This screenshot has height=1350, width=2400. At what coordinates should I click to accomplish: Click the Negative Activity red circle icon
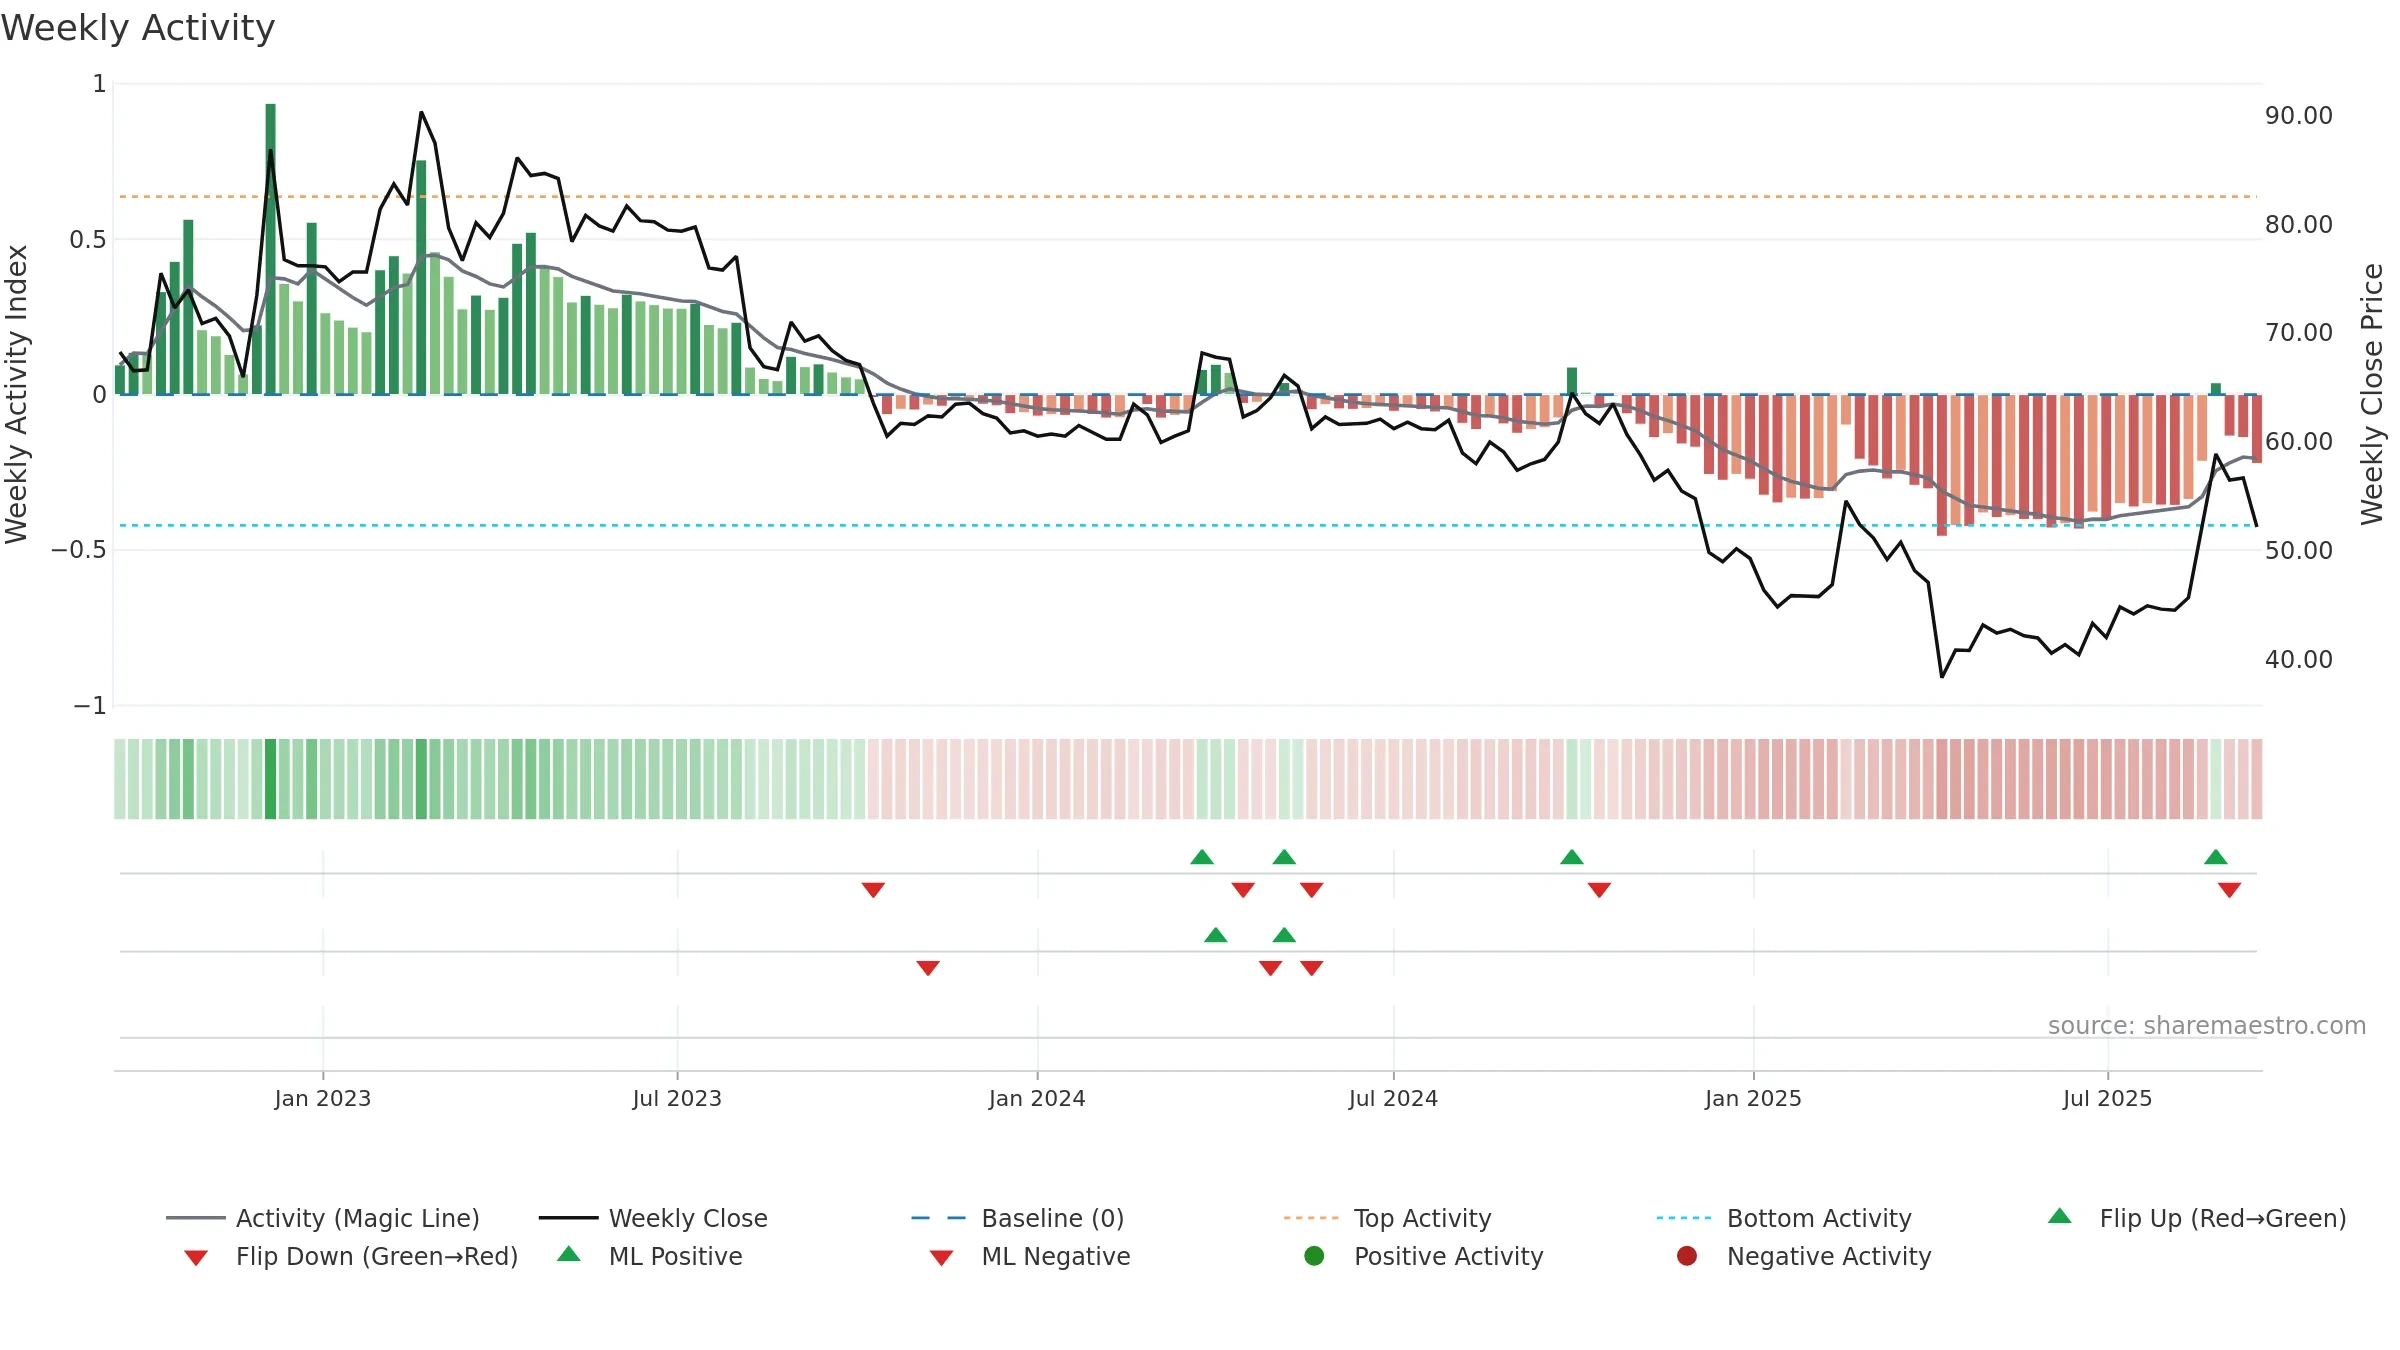[x=1687, y=1255]
